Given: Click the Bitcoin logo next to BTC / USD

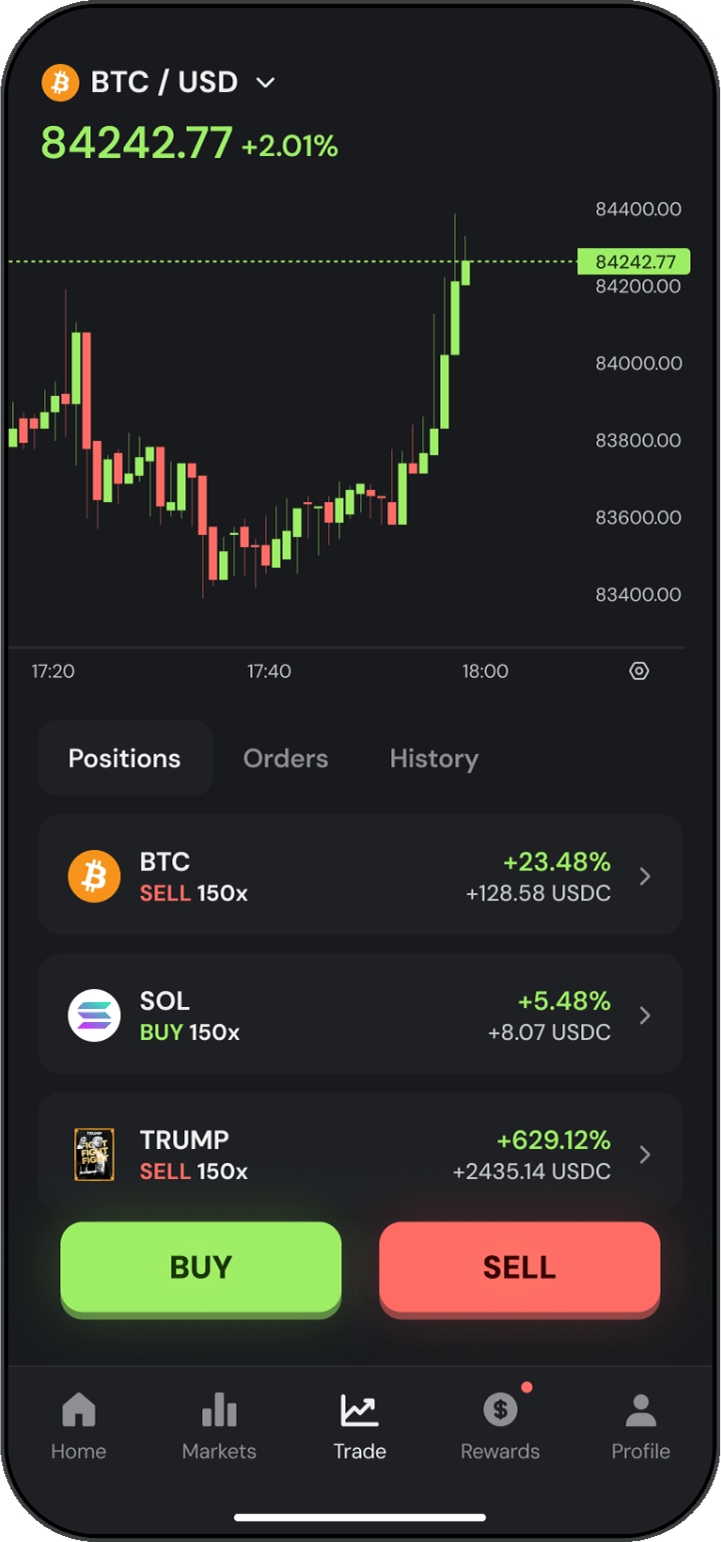Looking at the screenshot, I should tap(60, 82).
